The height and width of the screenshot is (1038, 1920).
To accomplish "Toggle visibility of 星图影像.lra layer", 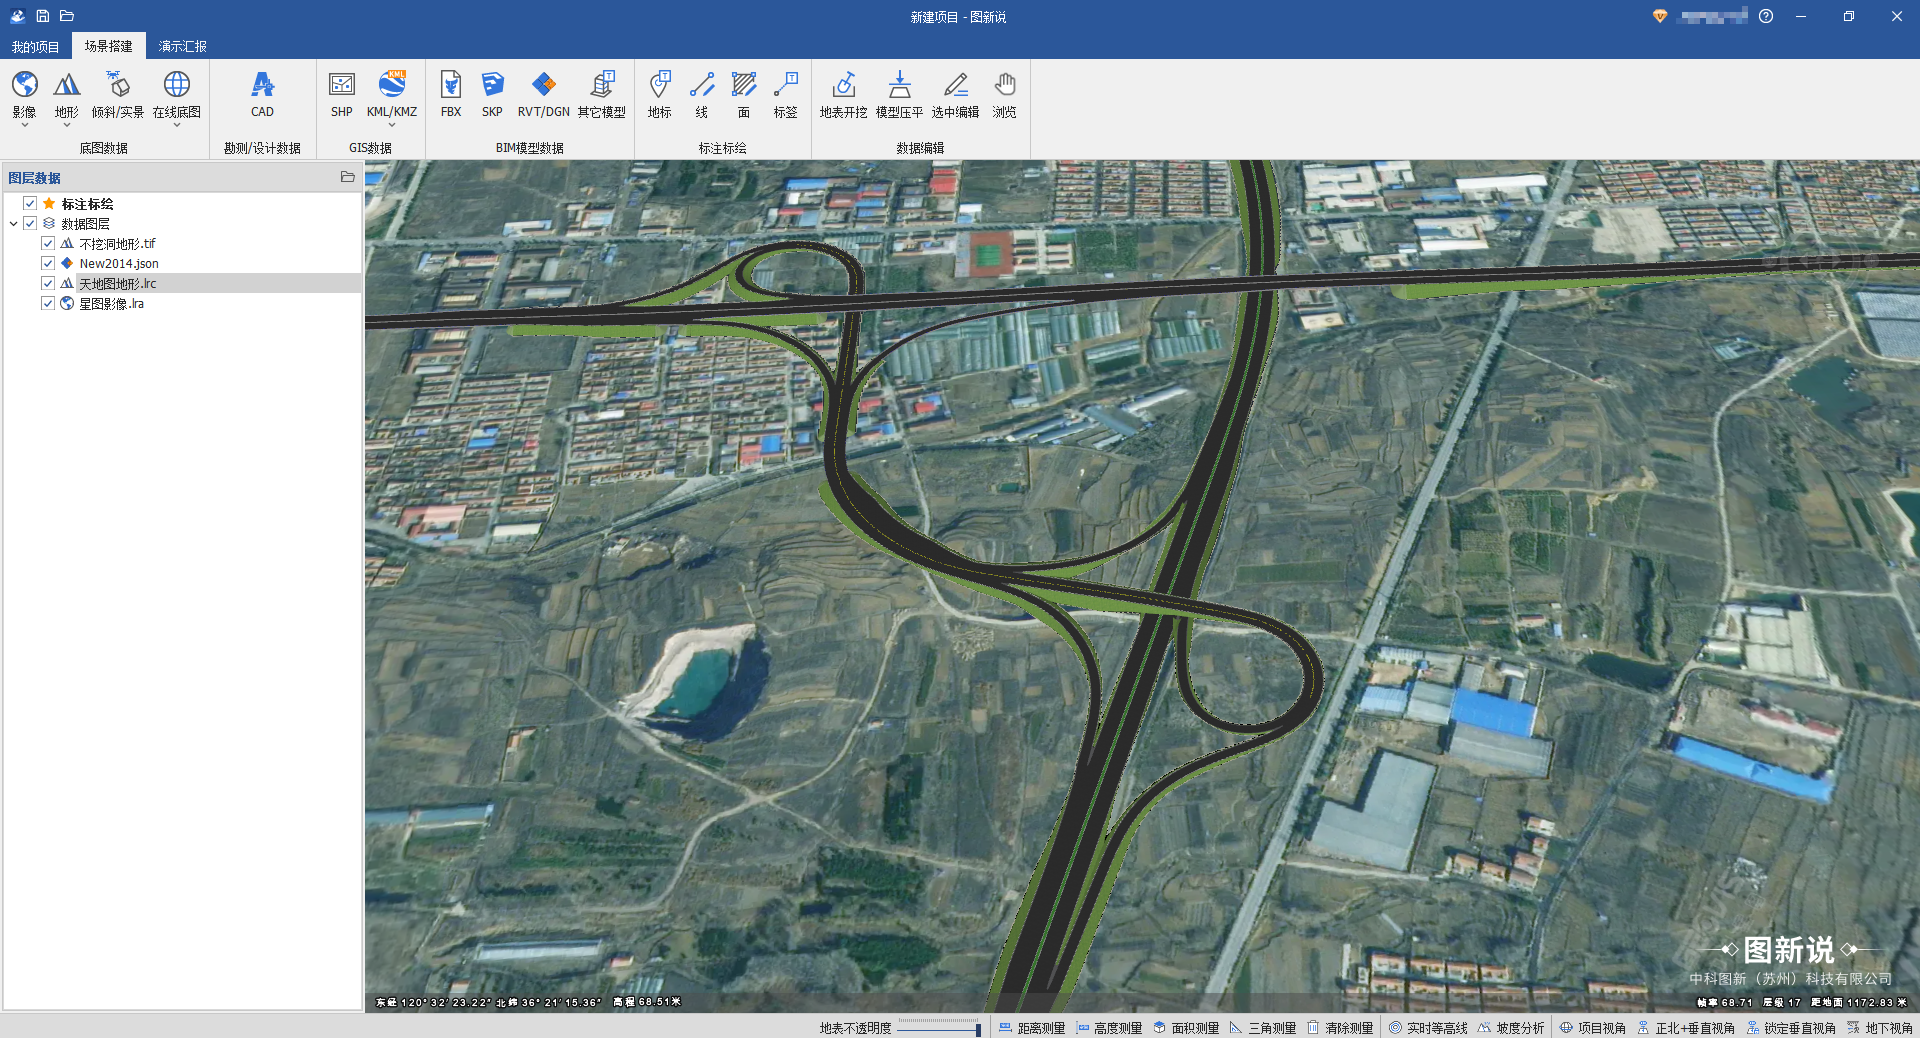I will [48, 304].
